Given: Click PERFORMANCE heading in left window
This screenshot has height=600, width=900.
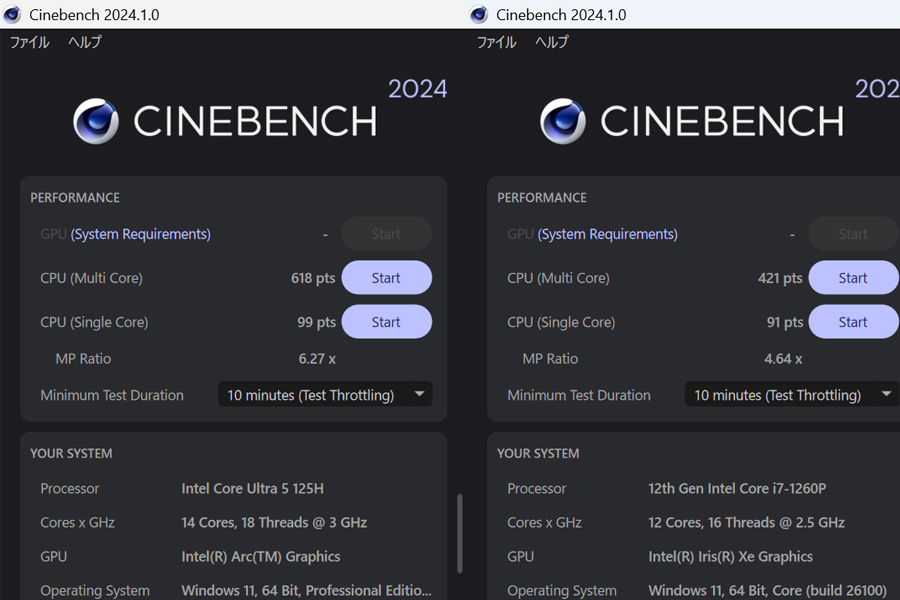Looking at the screenshot, I should click(75, 198).
